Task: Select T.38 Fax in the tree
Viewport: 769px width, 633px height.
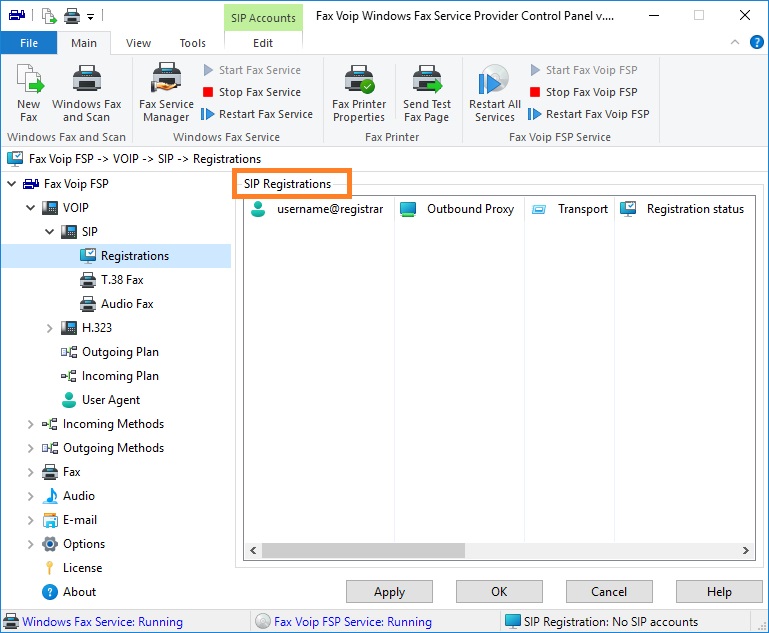Action: (x=112, y=280)
